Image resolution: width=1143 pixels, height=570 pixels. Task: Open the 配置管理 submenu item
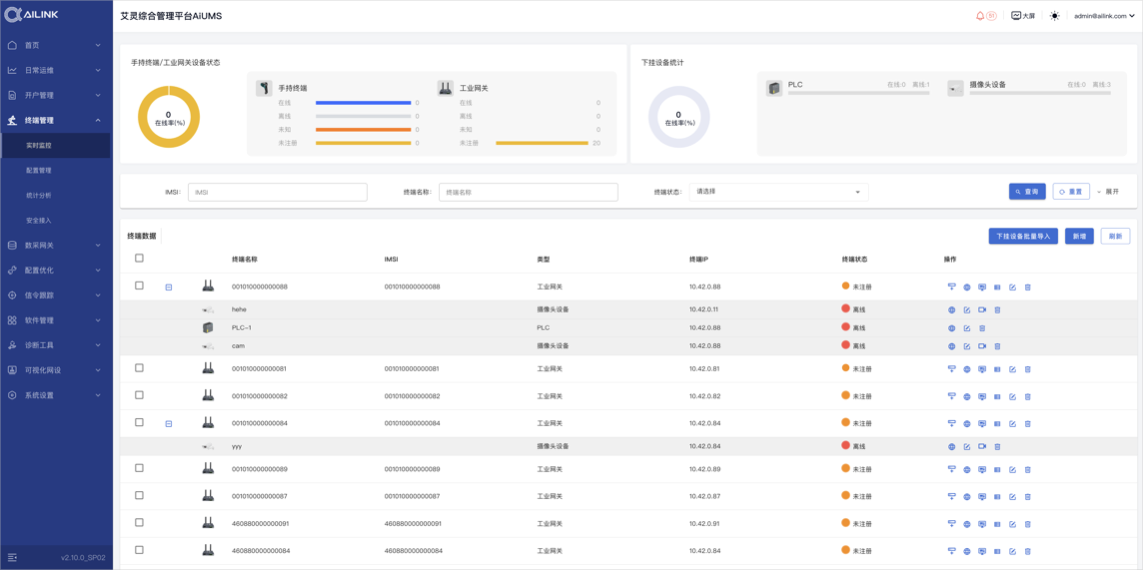(x=39, y=170)
